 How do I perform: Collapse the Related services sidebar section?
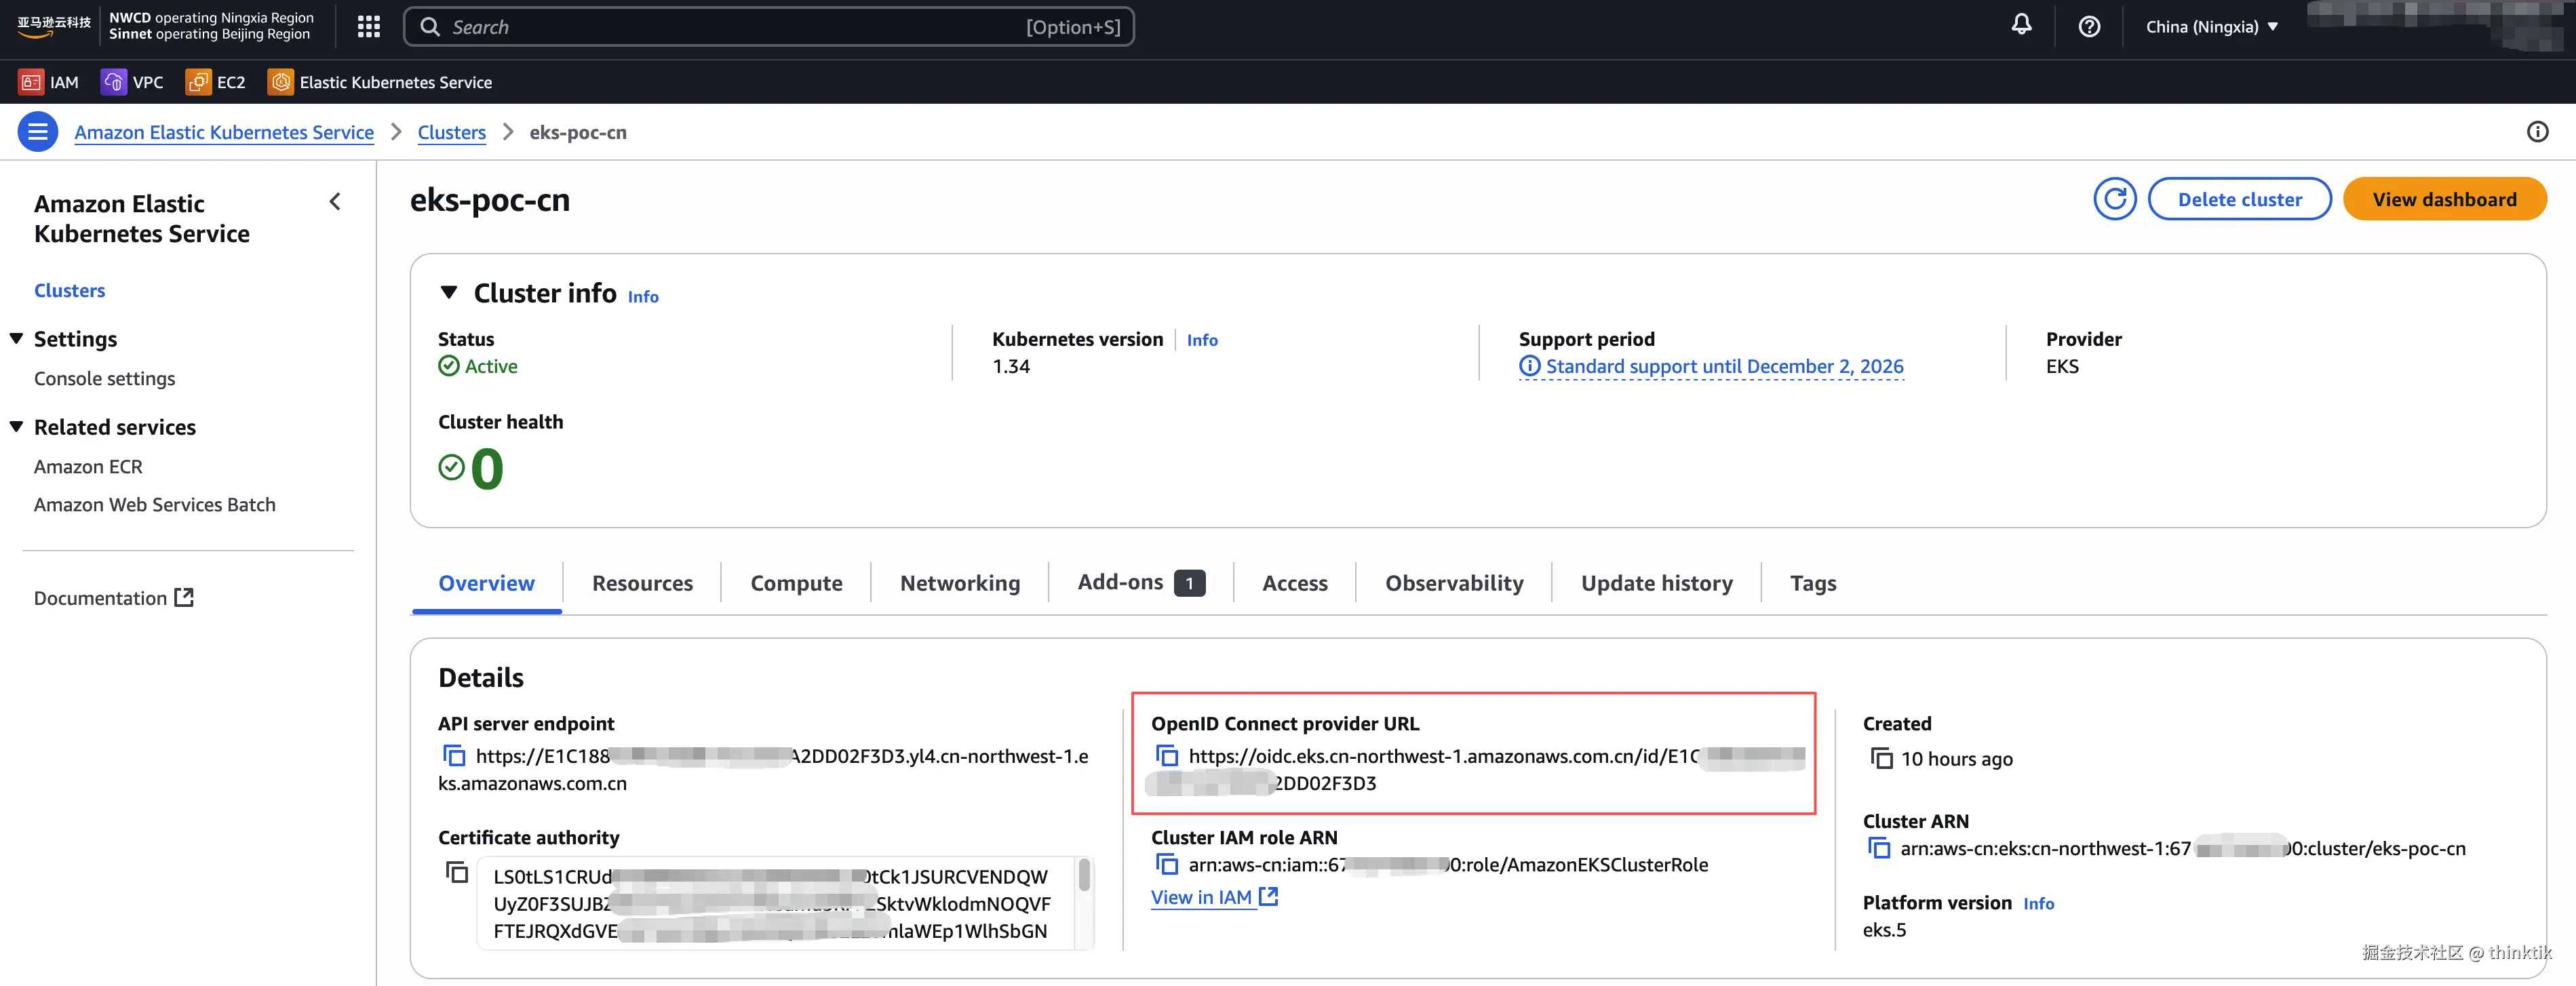pos(17,427)
